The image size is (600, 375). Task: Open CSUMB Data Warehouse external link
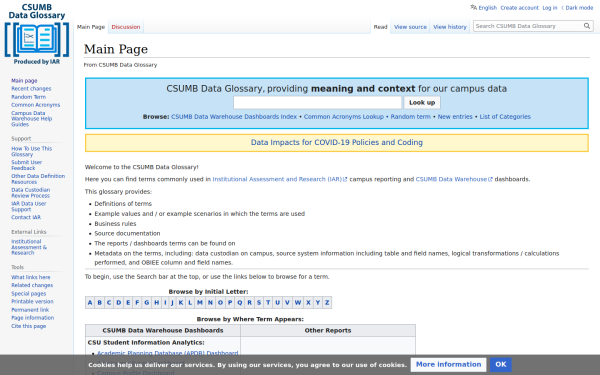coord(454,179)
